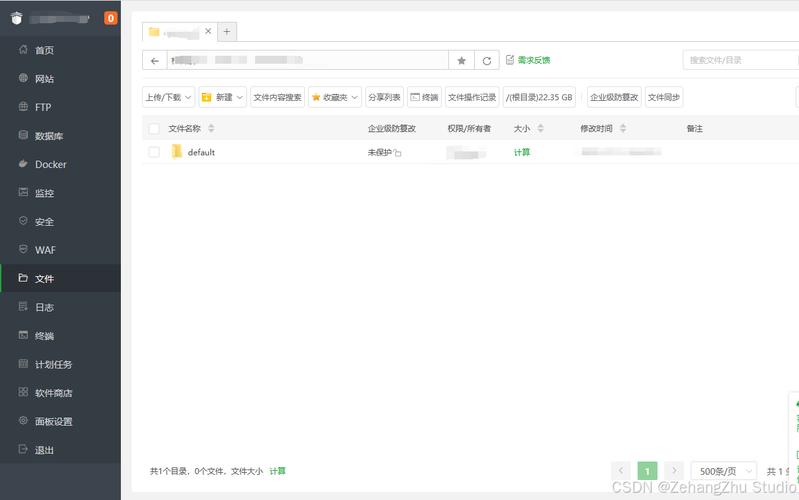Open the 新建 create dropdown

click(x=222, y=97)
